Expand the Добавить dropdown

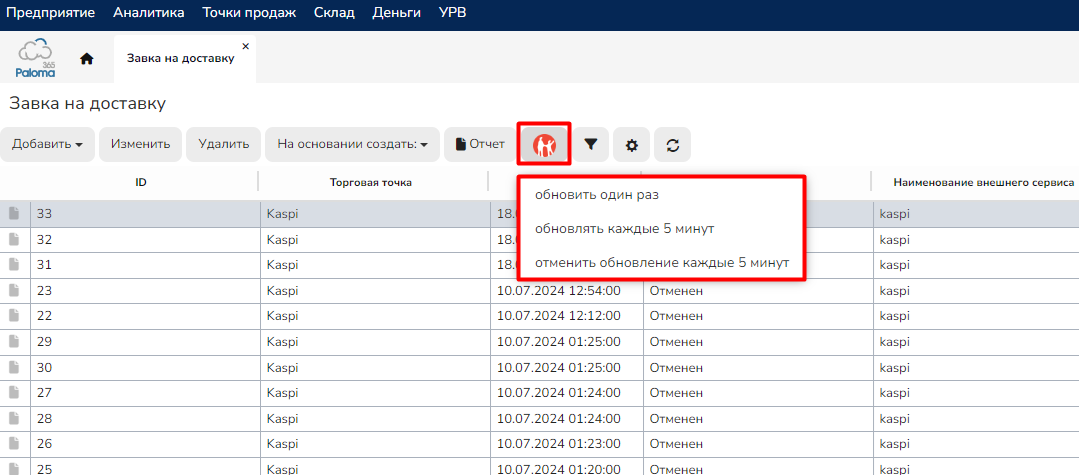coord(47,144)
